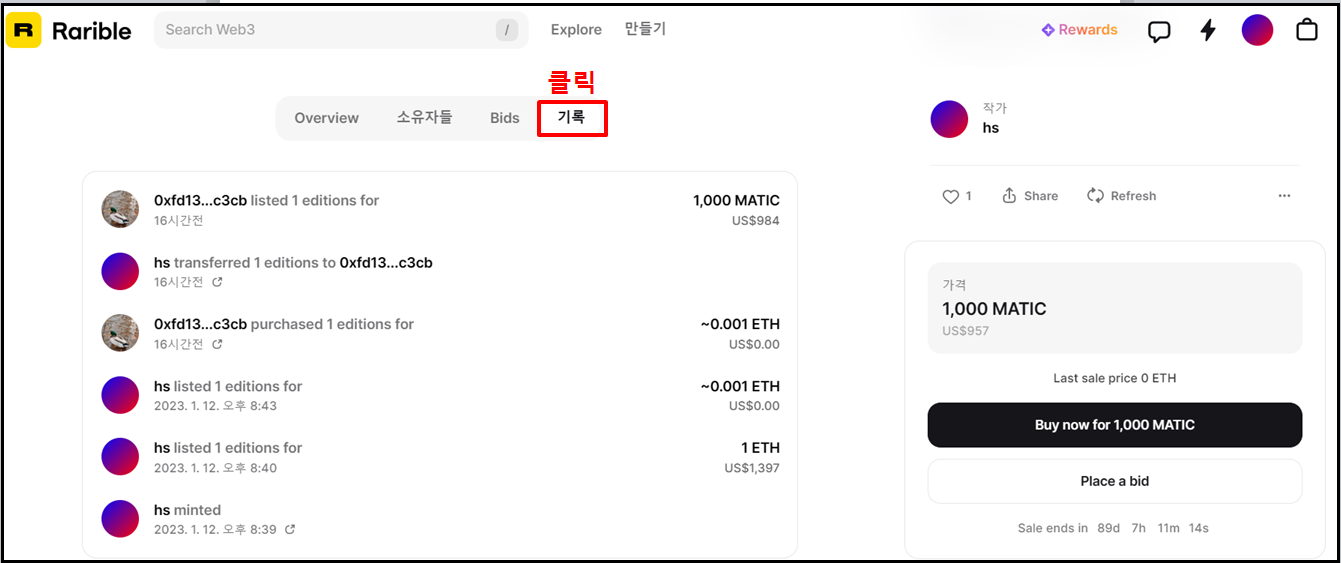Screen dimensions: 1341x563
Task: Open the Bids tab
Action: pos(505,118)
